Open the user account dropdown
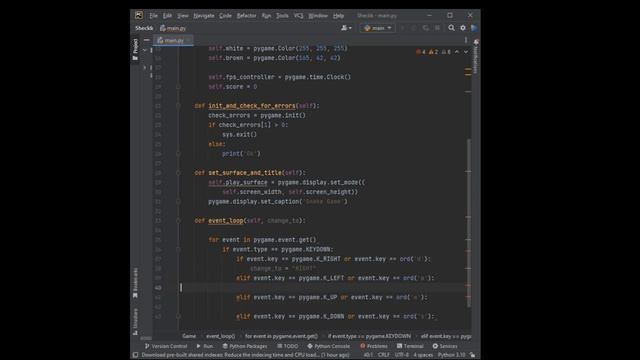Image resolution: width=640 pixels, height=360 pixels. click(x=346, y=28)
